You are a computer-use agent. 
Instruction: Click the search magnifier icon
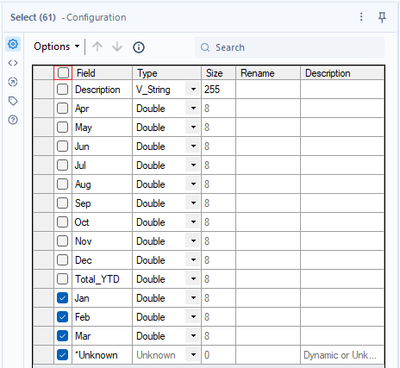click(x=205, y=47)
